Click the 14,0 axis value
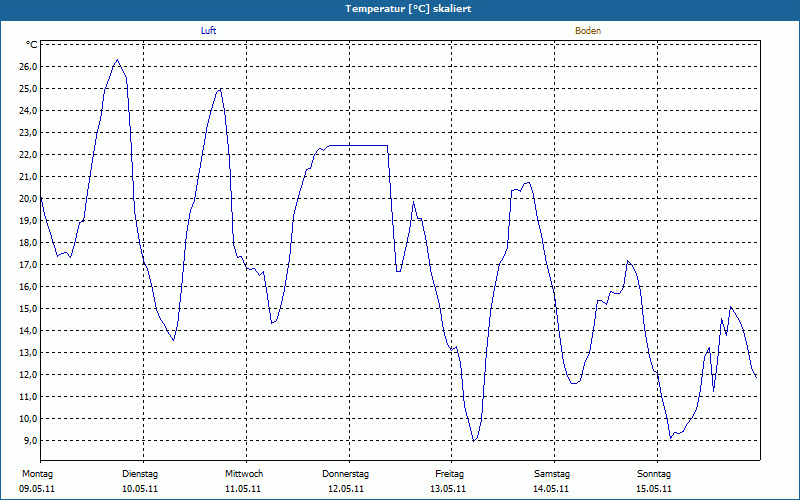The width and height of the screenshot is (800, 500). tap(28, 330)
